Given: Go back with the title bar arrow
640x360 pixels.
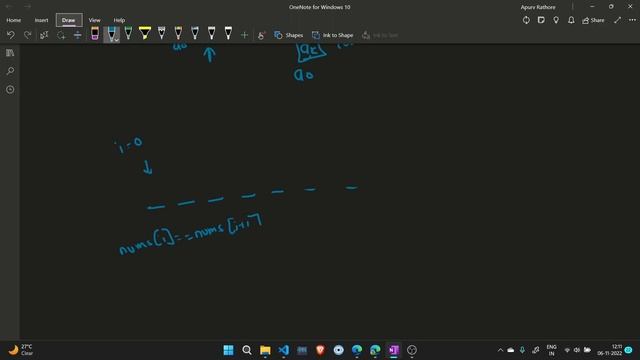Looking at the screenshot, I should [9, 7].
